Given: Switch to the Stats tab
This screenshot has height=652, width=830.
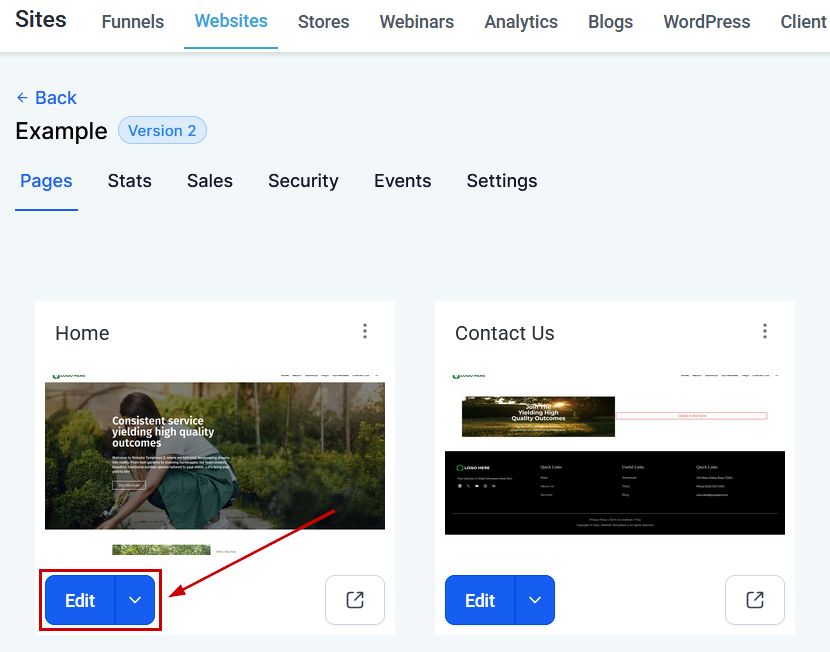Looking at the screenshot, I should pyautogui.click(x=130, y=181).
